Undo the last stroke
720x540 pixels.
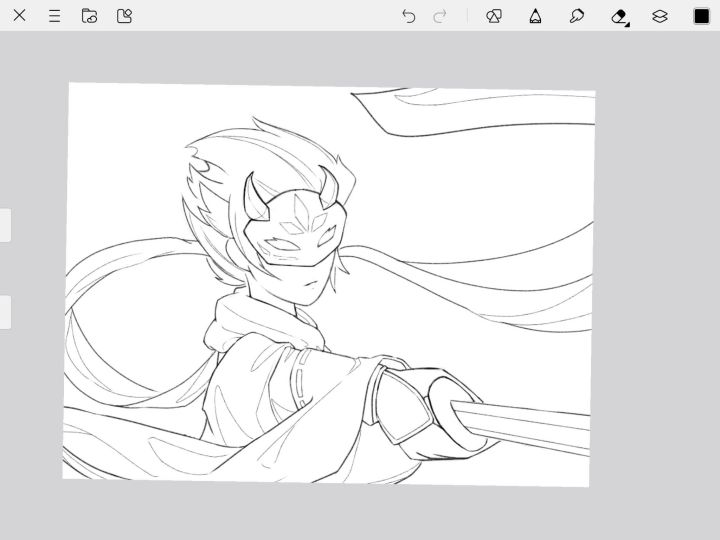click(x=408, y=16)
